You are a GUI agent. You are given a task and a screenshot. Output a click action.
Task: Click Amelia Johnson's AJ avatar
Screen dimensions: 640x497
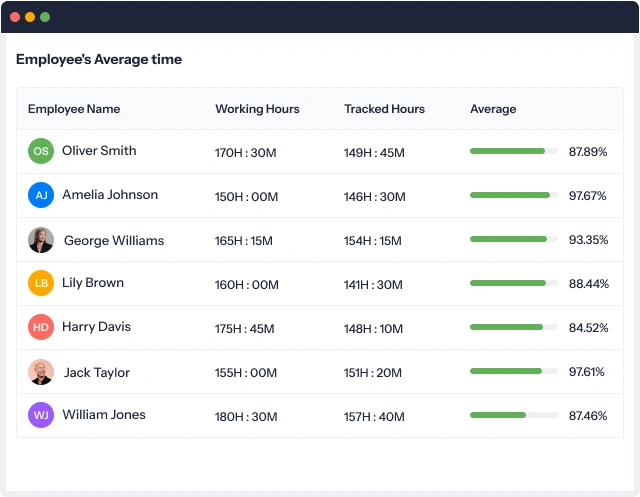(41, 195)
